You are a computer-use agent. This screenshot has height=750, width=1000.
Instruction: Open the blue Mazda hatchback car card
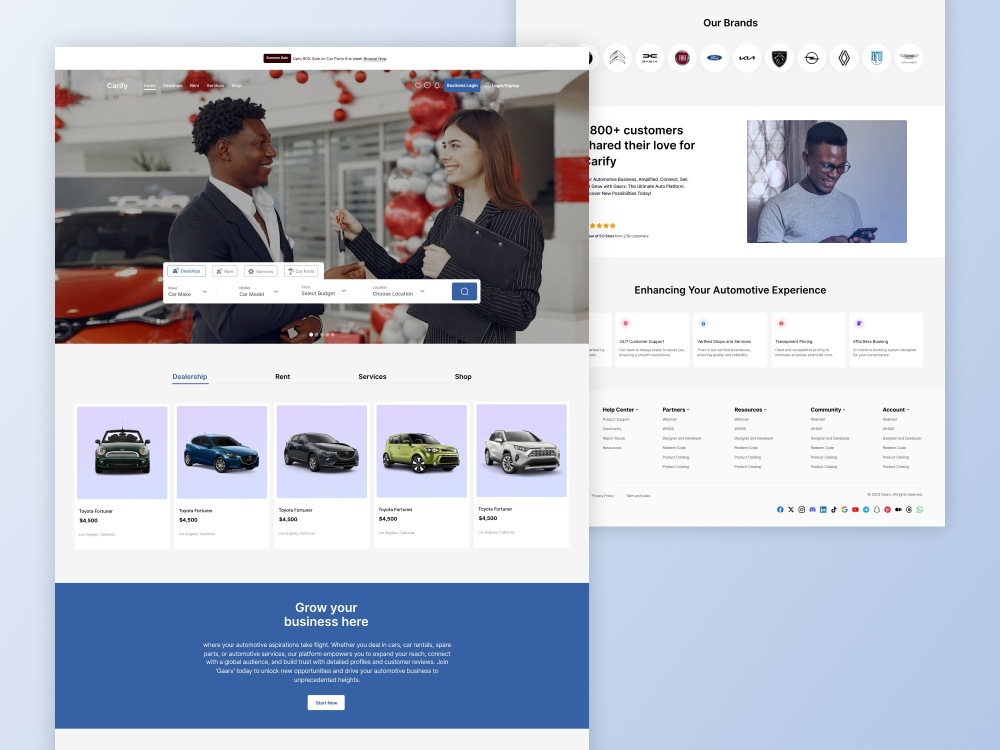click(x=221, y=476)
